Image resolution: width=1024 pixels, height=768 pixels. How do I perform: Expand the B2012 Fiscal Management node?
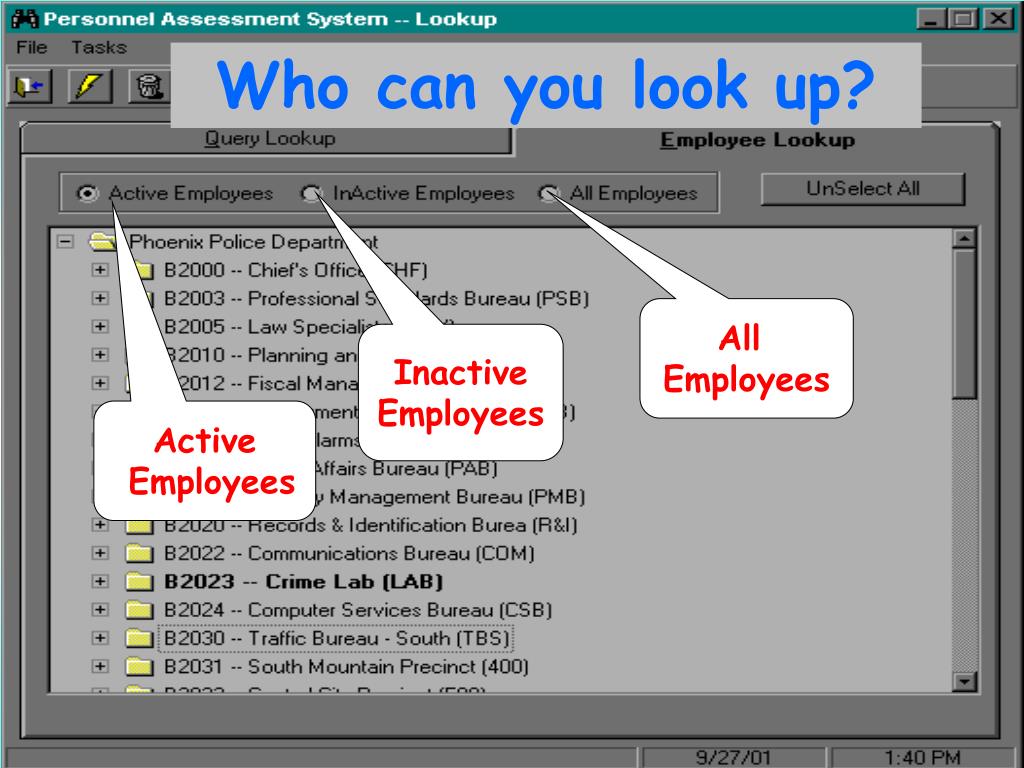tap(100, 383)
